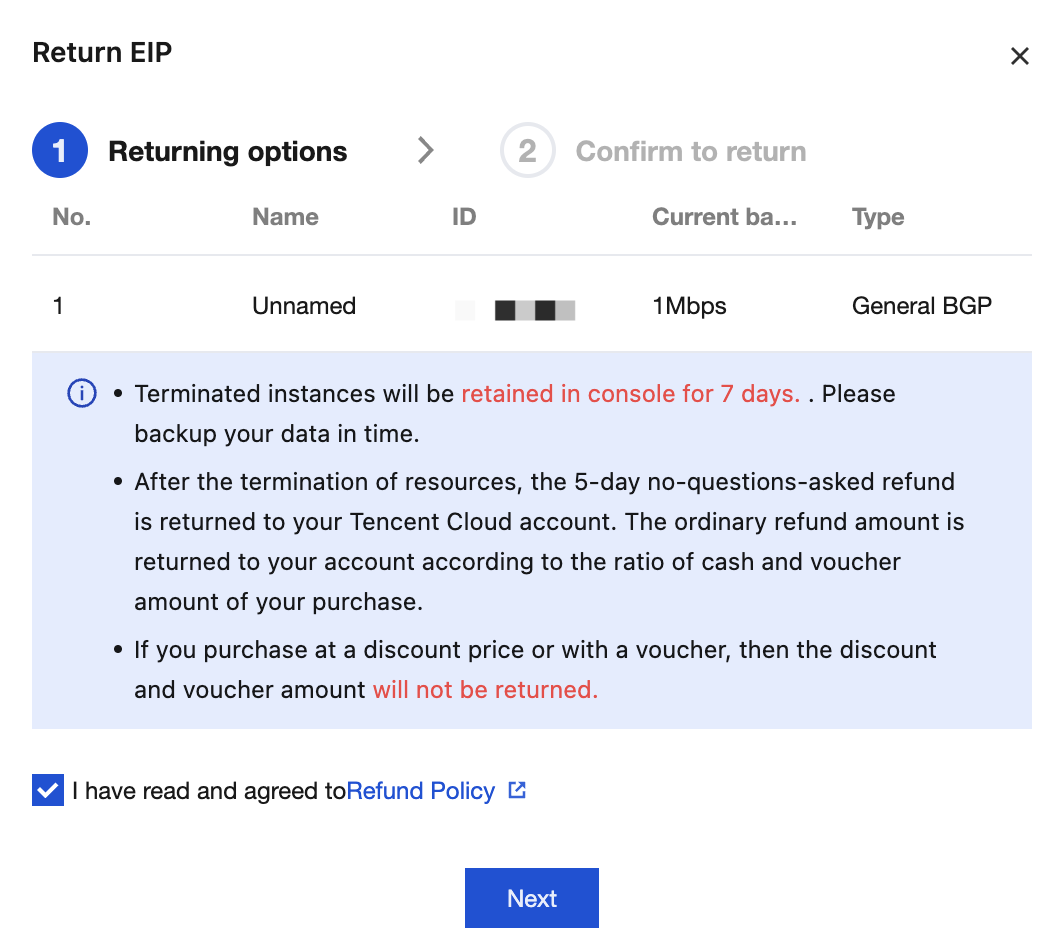Viewport: 1048px width, 952px height.
Task: Click the info icon in notice box
Action: point(82,393)
